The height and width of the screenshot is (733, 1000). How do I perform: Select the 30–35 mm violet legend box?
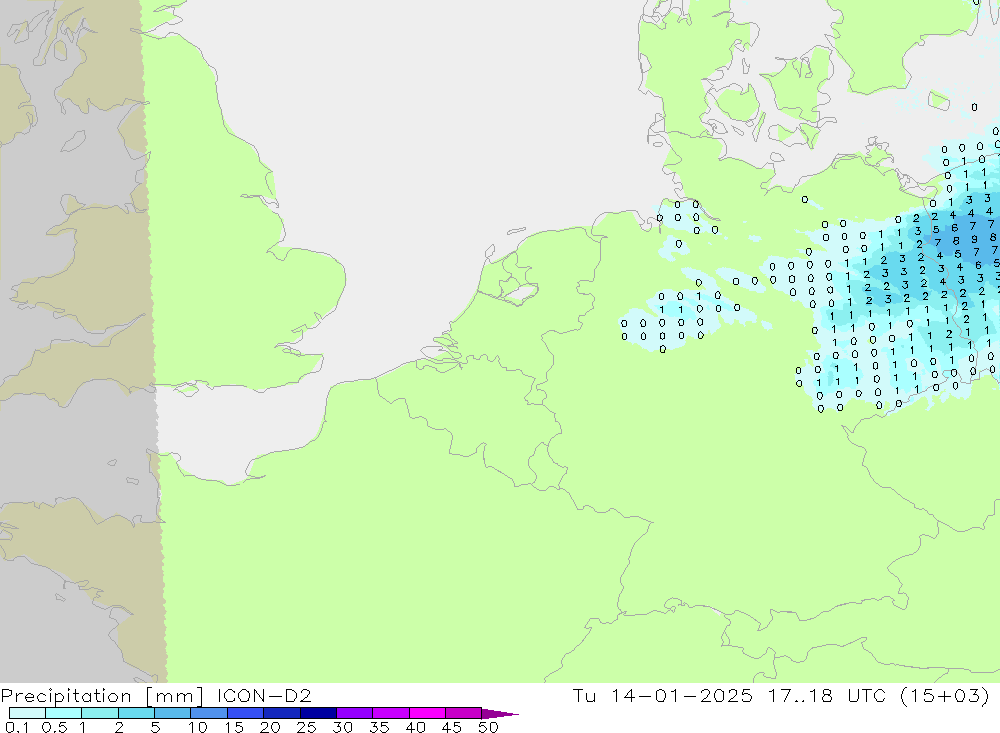tap(355, 713)
